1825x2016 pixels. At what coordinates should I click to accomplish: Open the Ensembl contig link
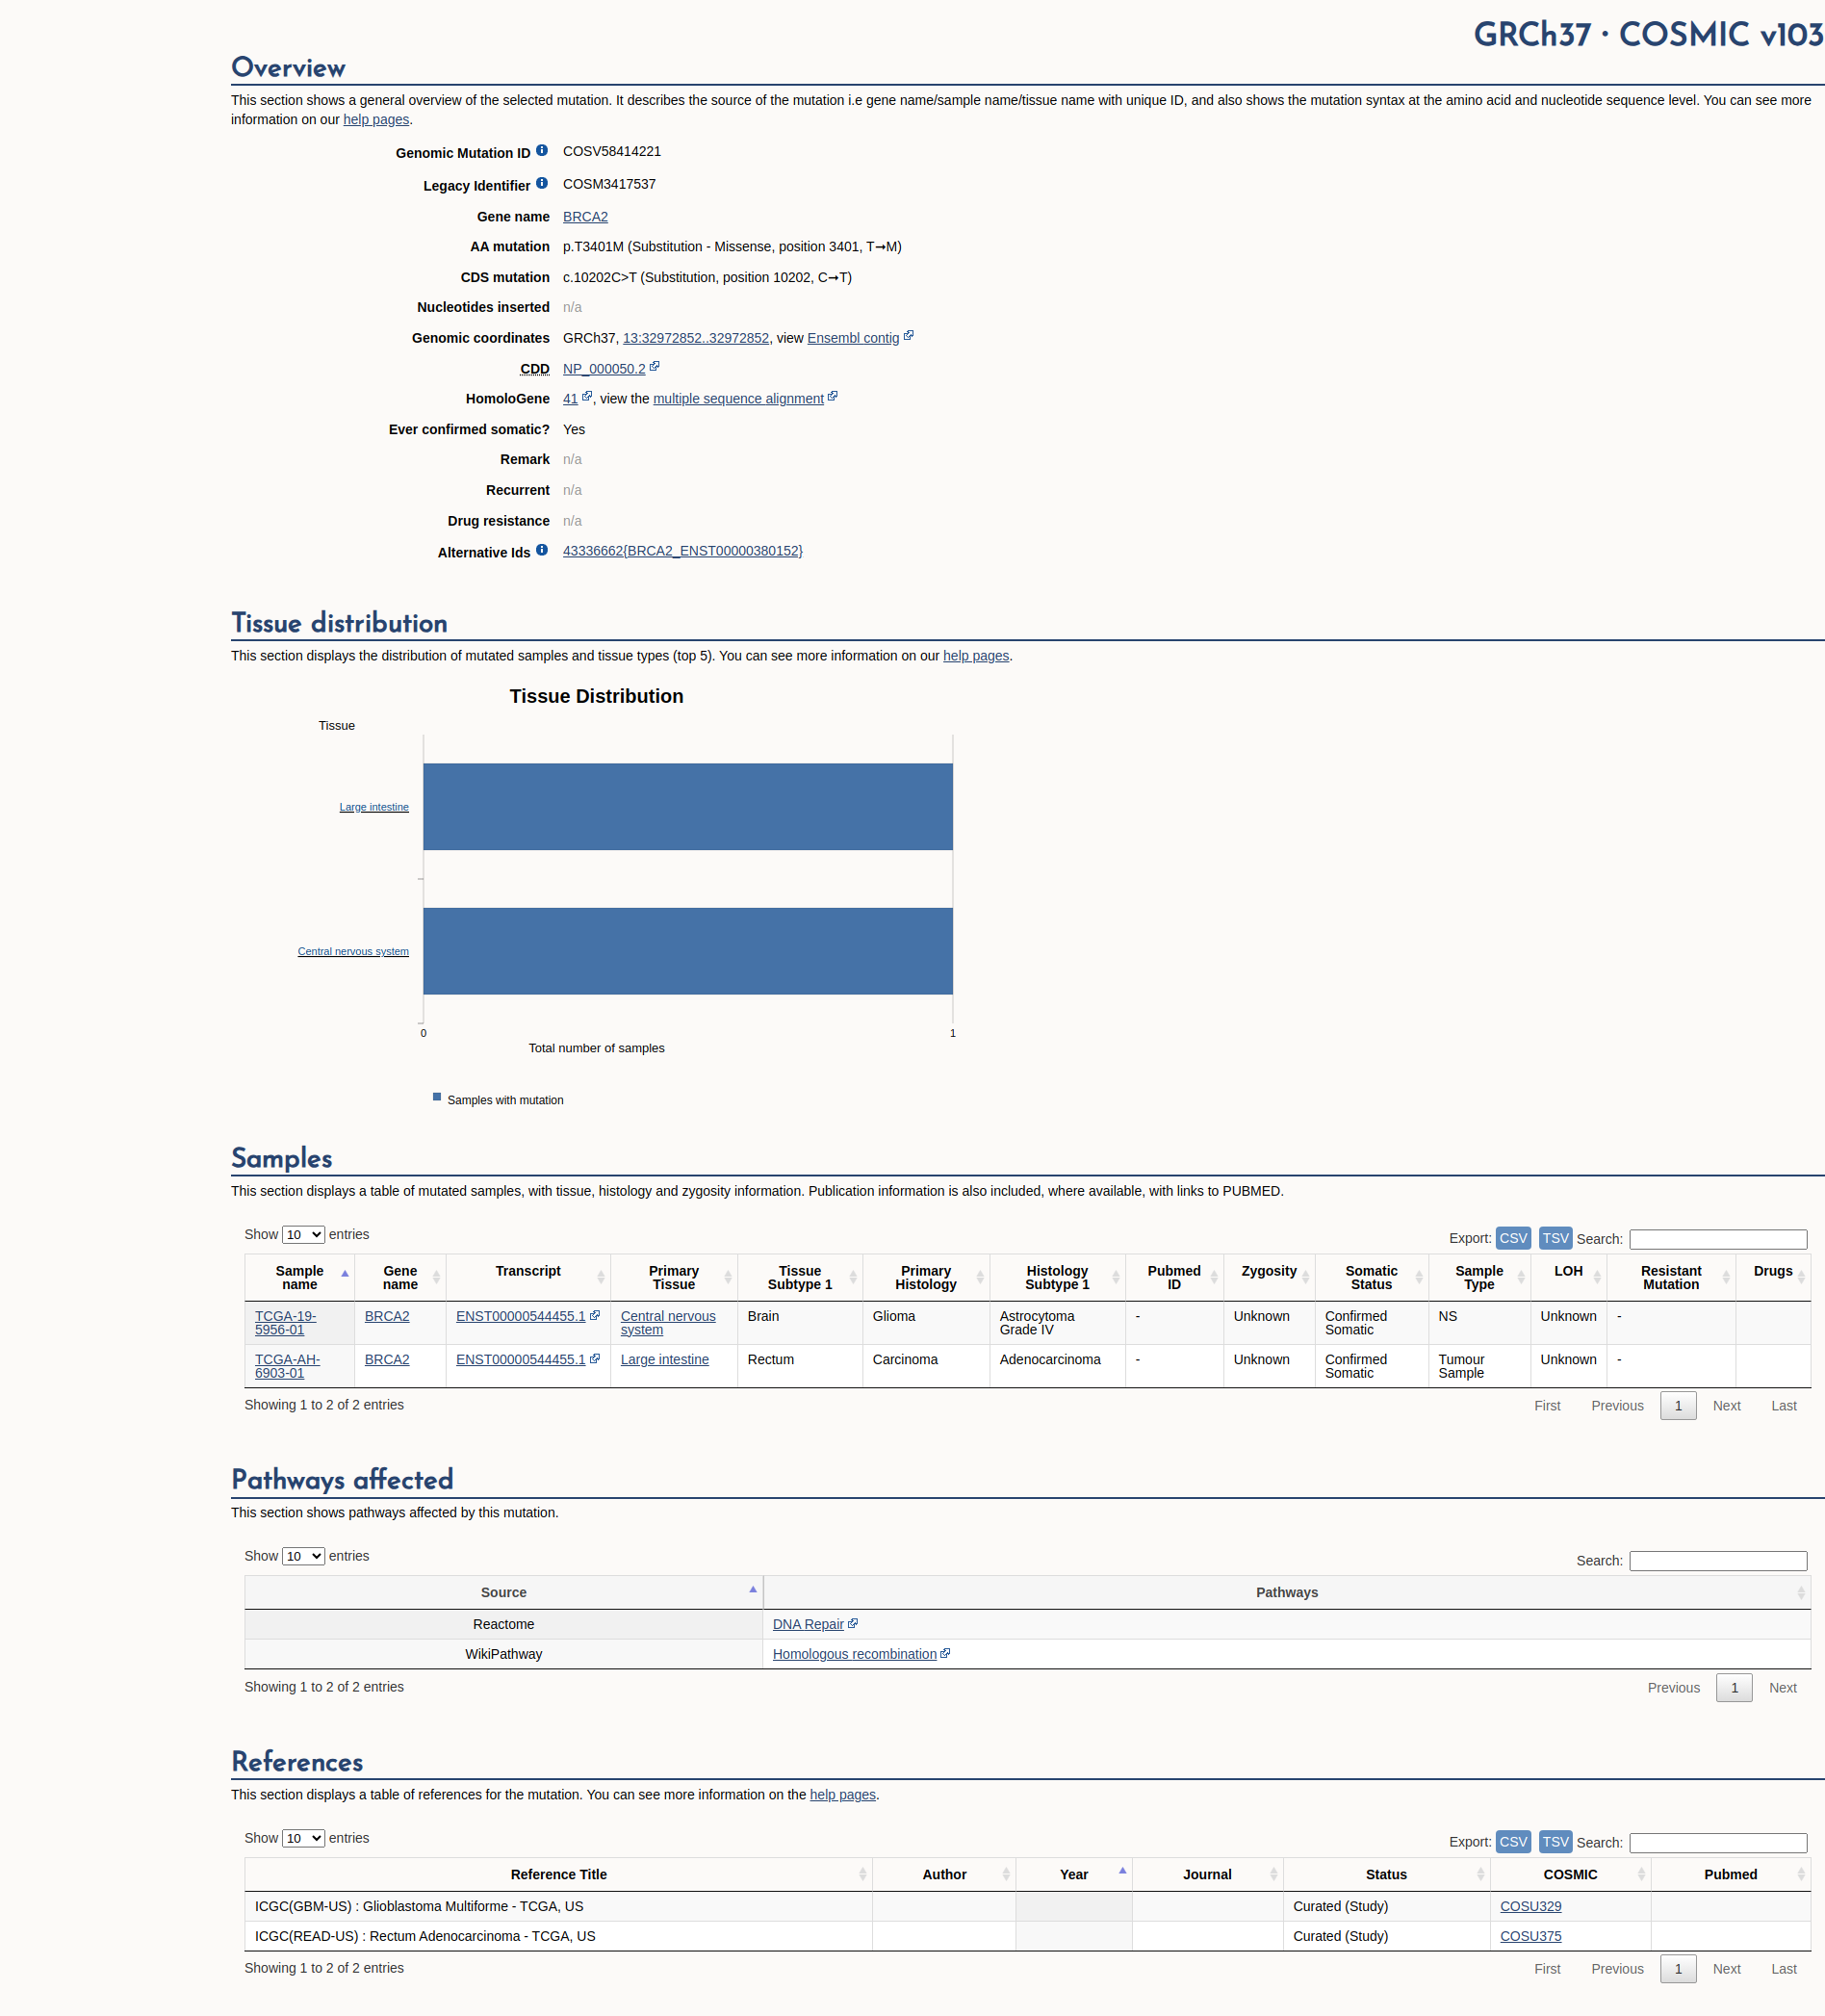pos(853,338)
